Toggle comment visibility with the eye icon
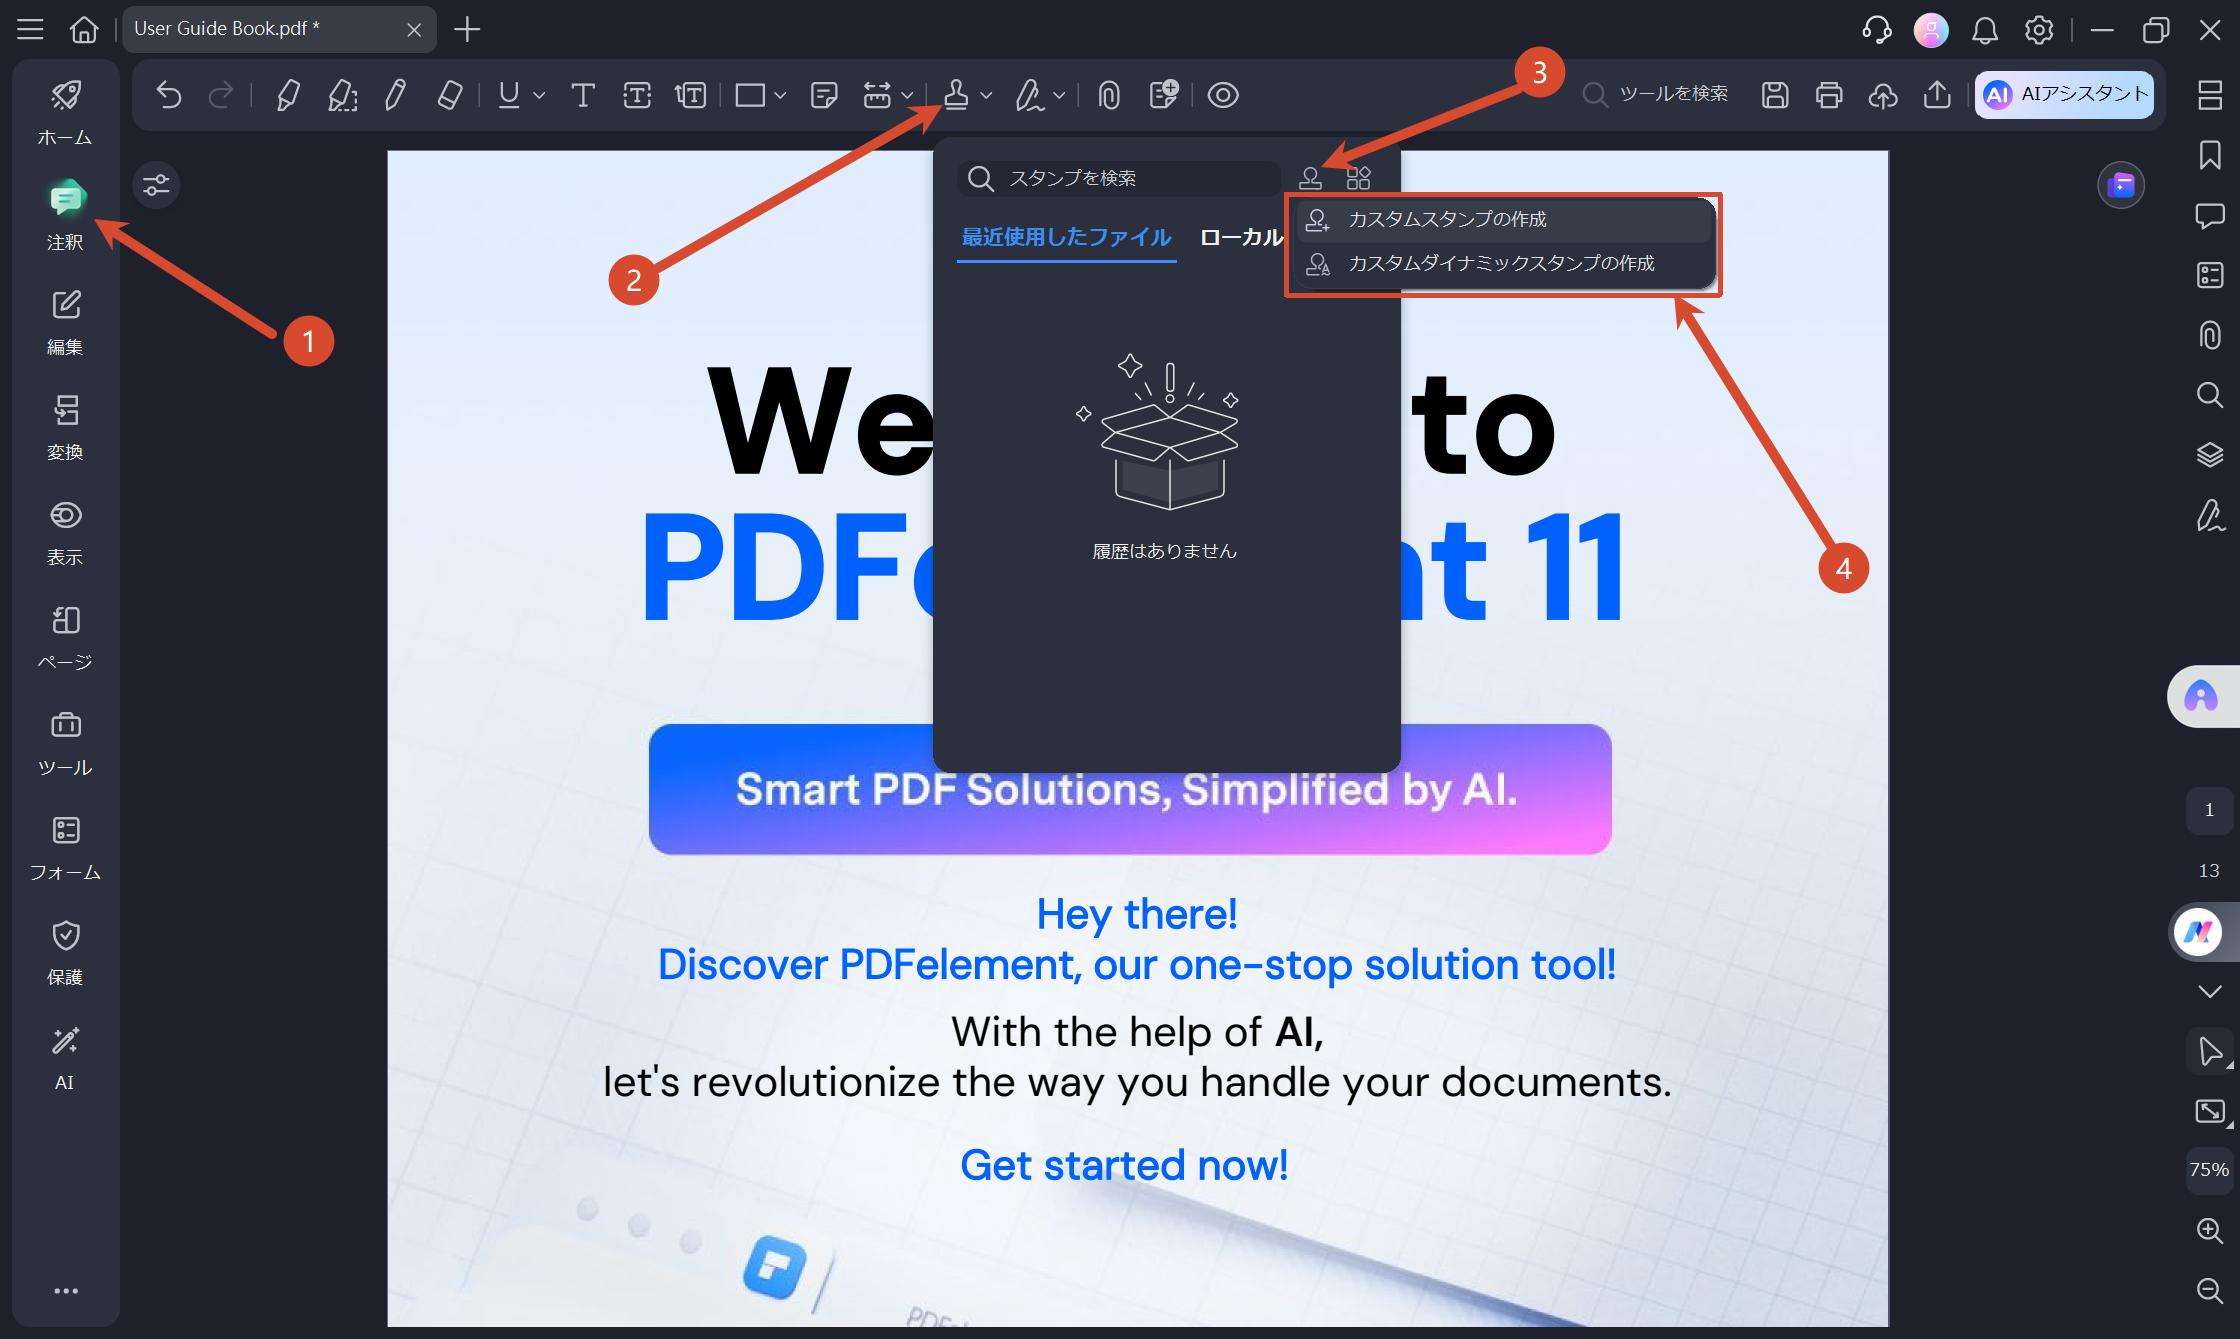 click(1223, 95)
